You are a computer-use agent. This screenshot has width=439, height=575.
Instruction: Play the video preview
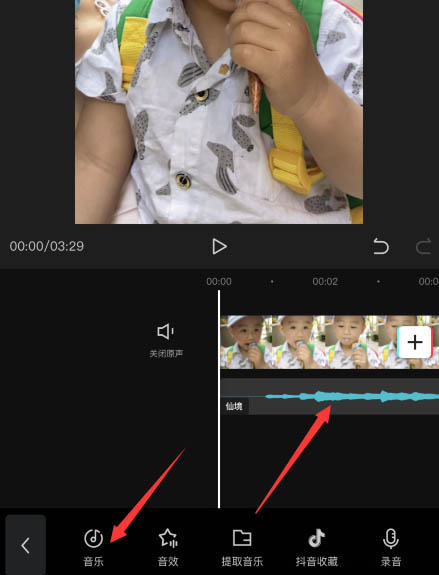(219, 246)
